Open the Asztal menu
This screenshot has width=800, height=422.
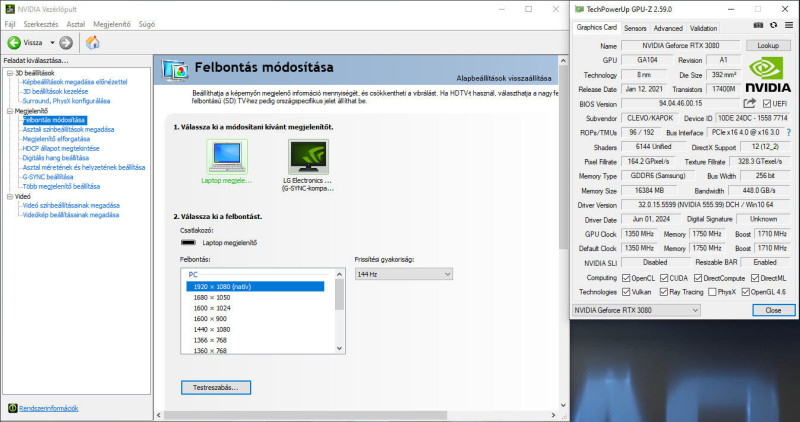tap(76, 24)
